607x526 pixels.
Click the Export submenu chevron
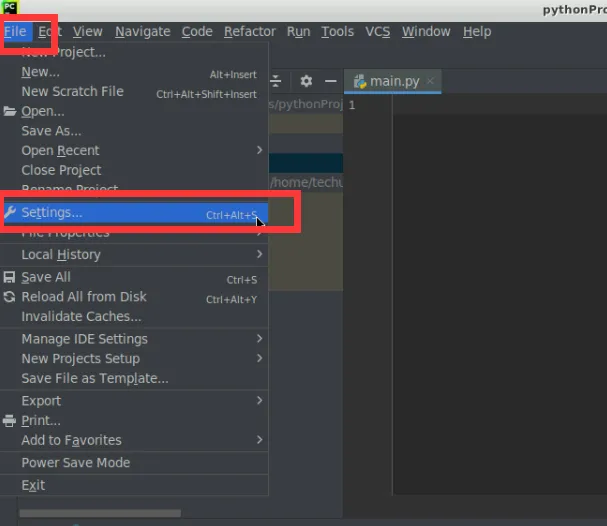[259, 401]
